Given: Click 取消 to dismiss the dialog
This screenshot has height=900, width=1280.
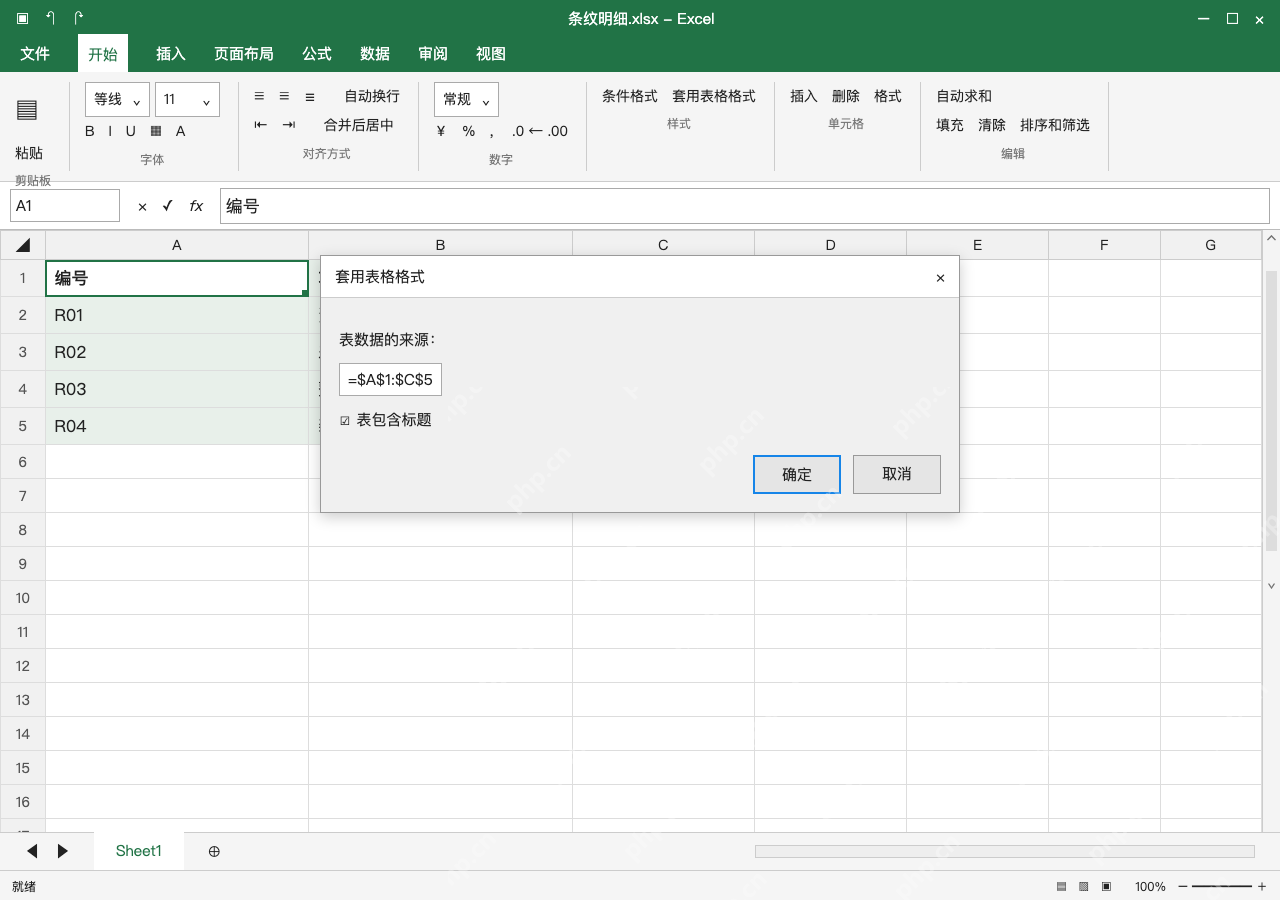Looking at the screenshot, I should click(x=897, y=474).
